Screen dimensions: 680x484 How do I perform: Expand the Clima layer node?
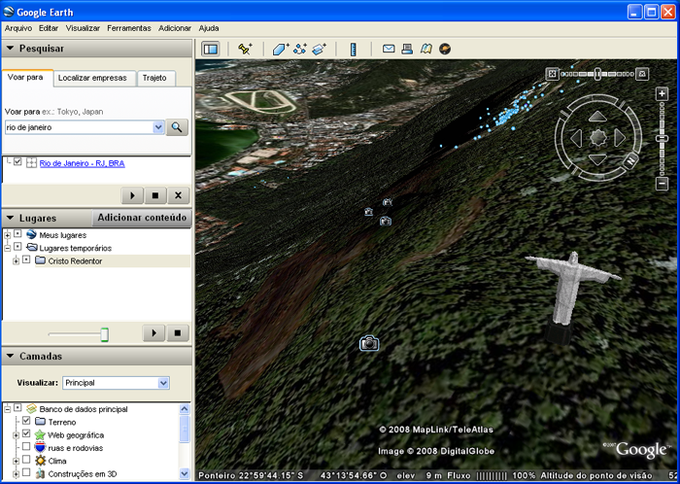click(16, 461)
